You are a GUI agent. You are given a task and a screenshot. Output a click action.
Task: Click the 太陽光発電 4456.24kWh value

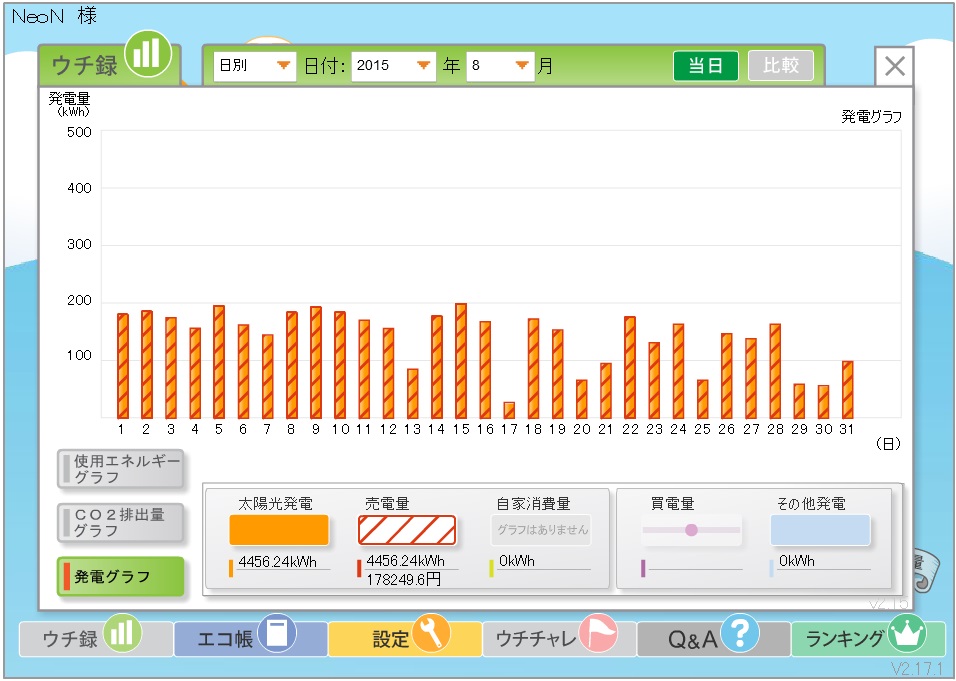point(277,562)
